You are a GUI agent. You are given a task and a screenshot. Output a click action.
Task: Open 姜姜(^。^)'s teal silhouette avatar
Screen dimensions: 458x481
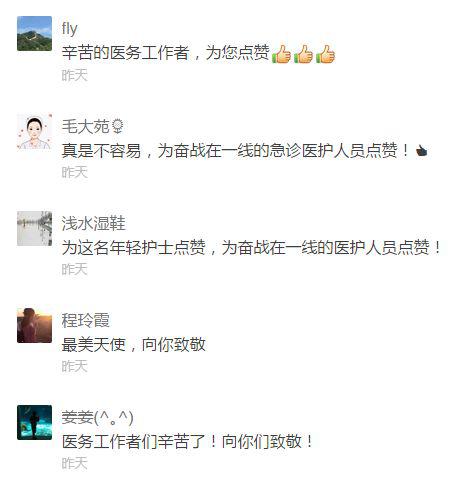click(34, 422)
